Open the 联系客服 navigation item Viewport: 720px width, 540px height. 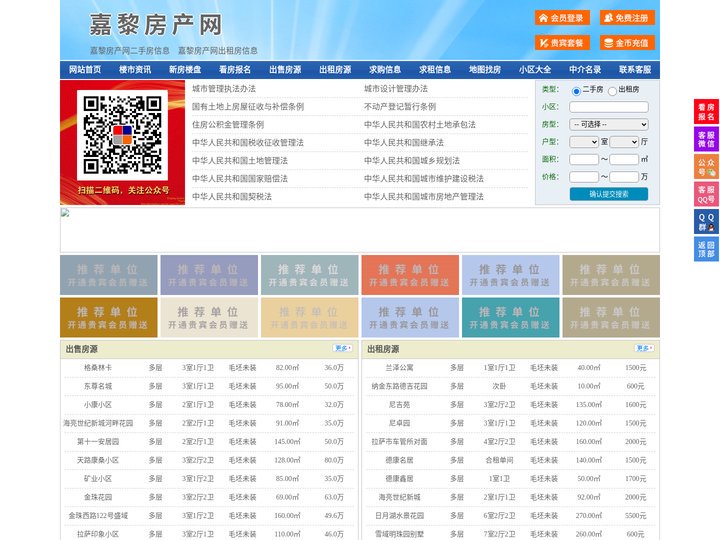pos(635,70)
